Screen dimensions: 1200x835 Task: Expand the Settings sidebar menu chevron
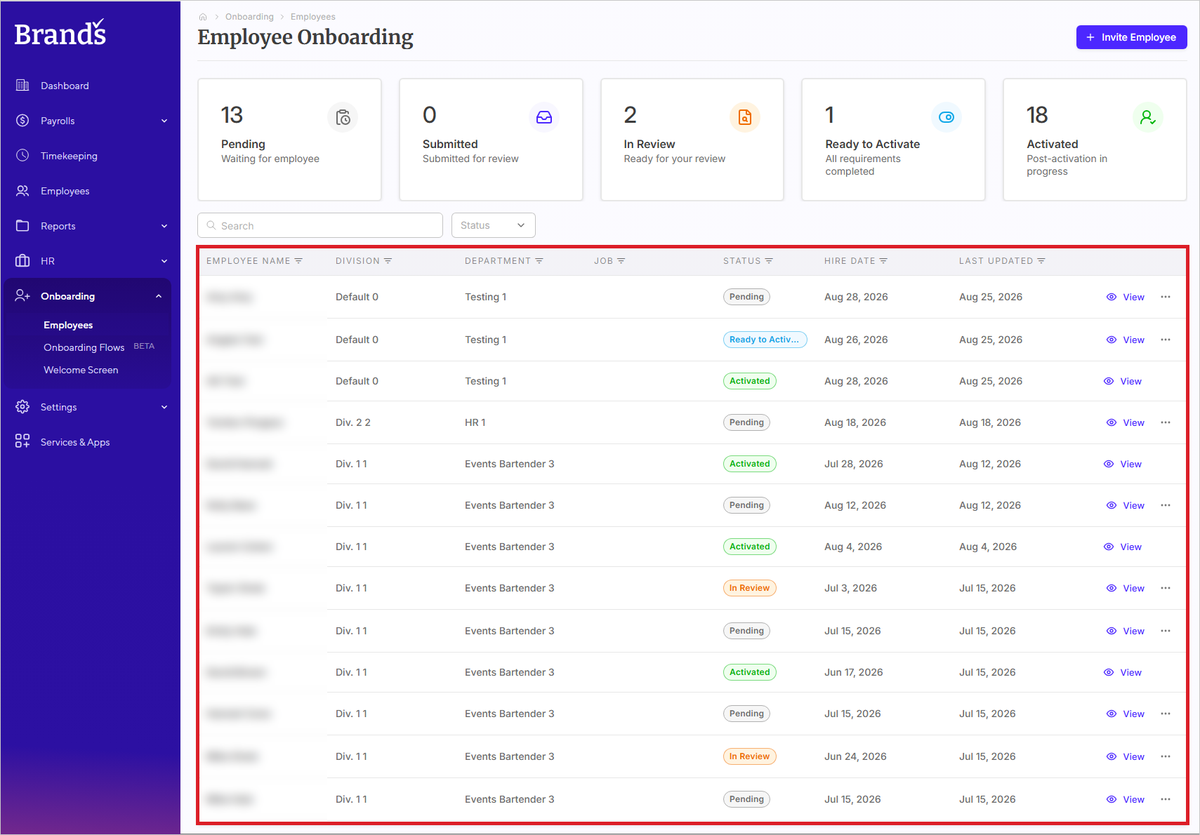click(x=164, y=407)
